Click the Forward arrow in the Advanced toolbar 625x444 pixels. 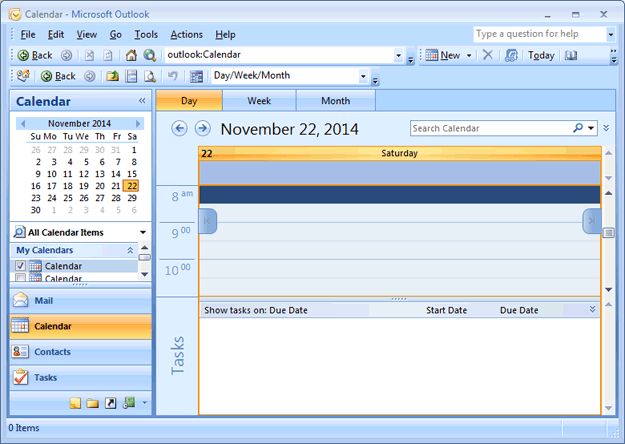pos(90,76)
